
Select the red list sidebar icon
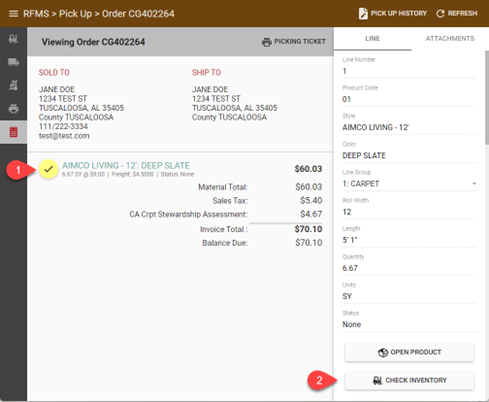tap(13, 132)
